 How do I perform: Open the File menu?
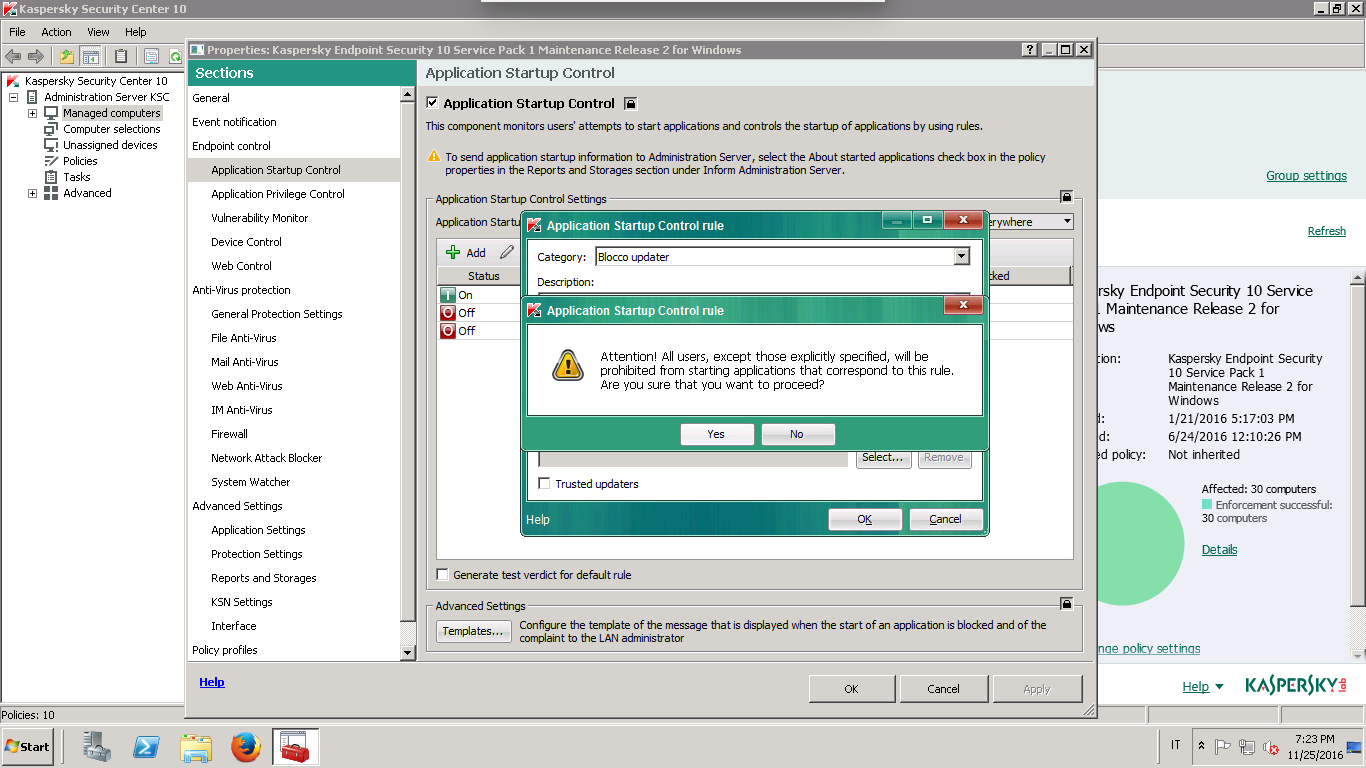point(17,32)
